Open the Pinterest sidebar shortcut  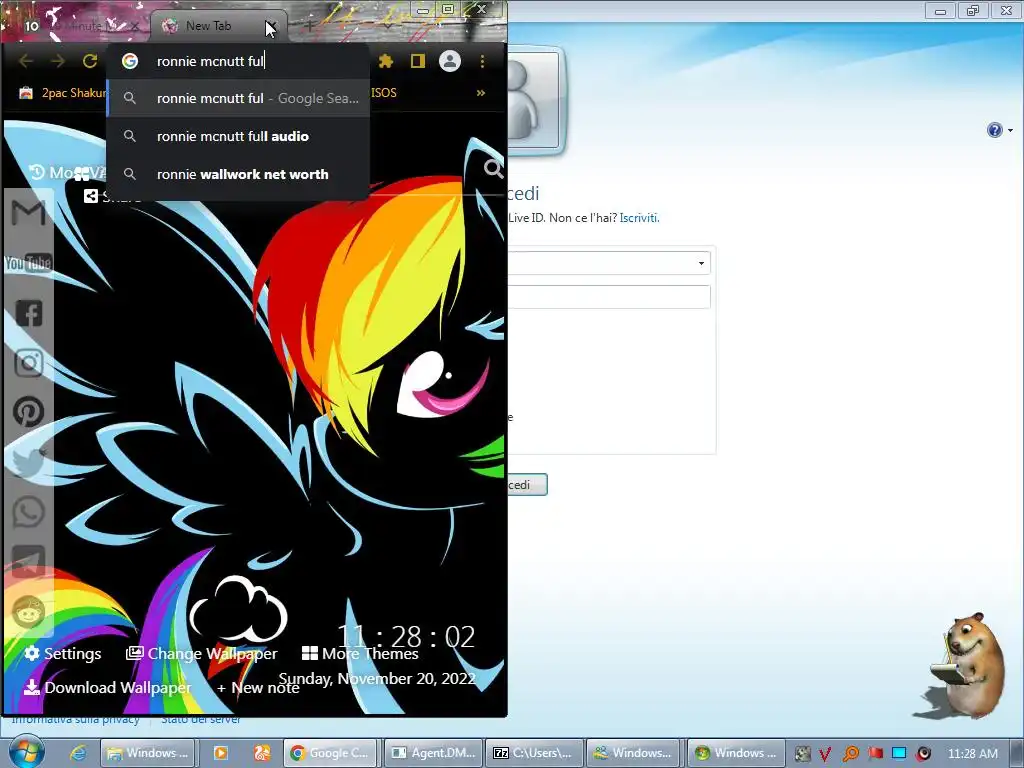pyautogui.click(x=28, y=412)
